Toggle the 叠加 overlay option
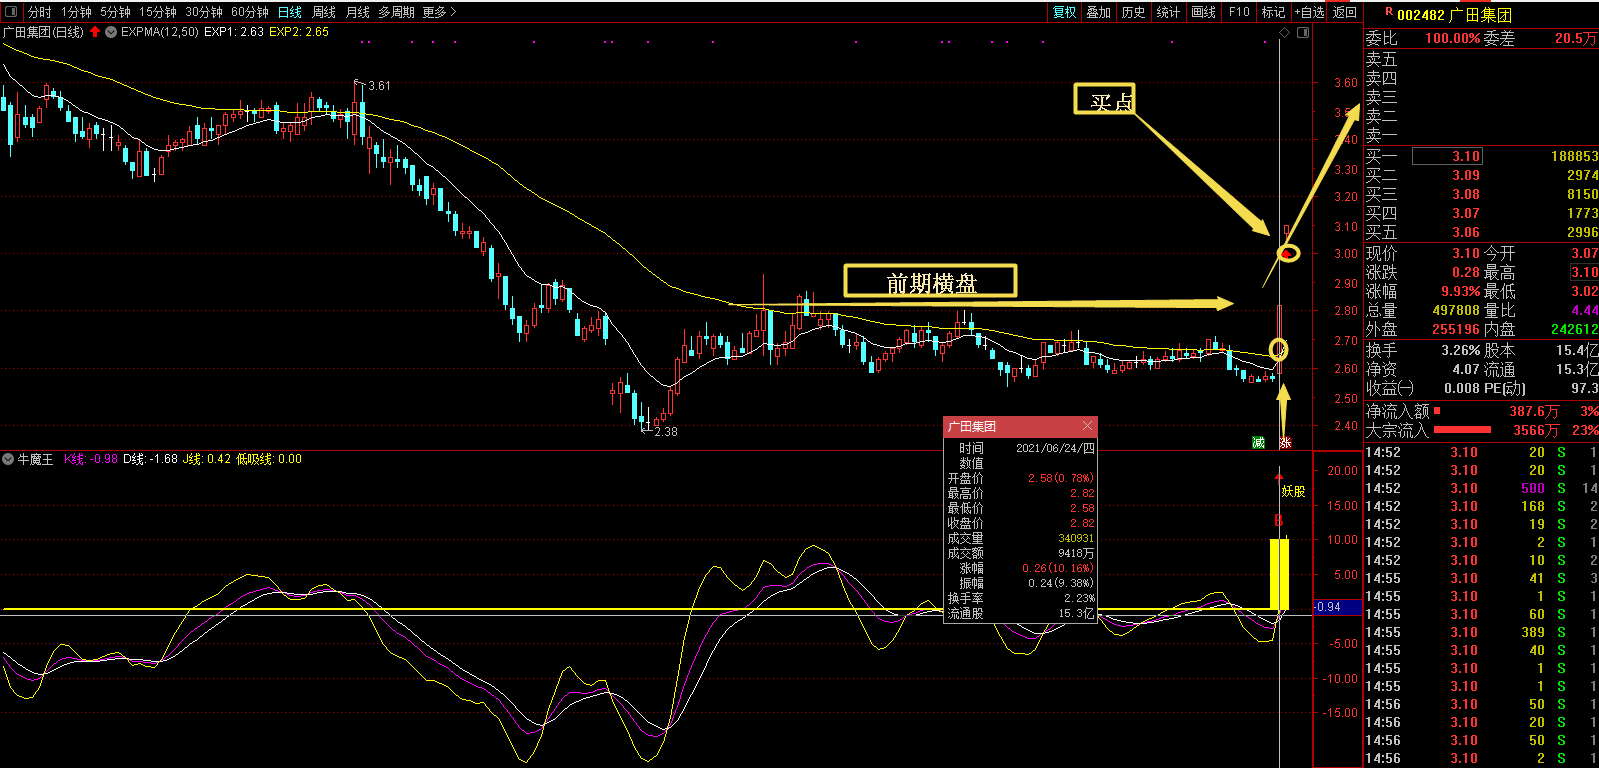The image size is (1599, 768). pyautogui.click(x=1098, y=12)
